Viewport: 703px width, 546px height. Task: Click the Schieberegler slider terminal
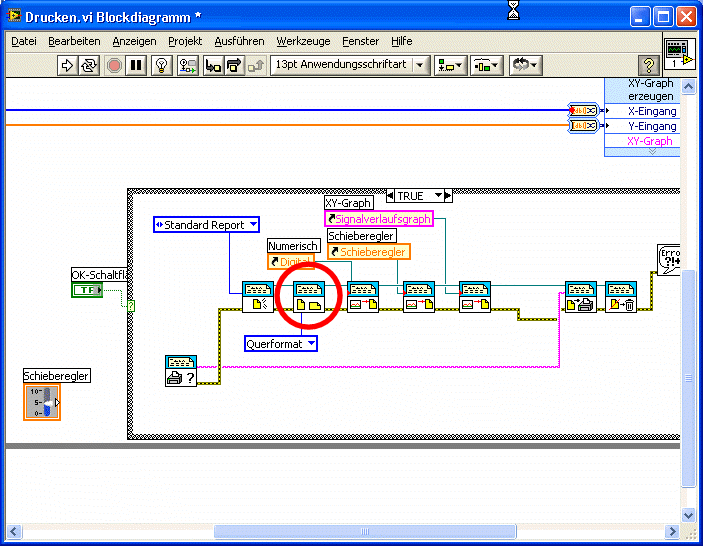42,402
